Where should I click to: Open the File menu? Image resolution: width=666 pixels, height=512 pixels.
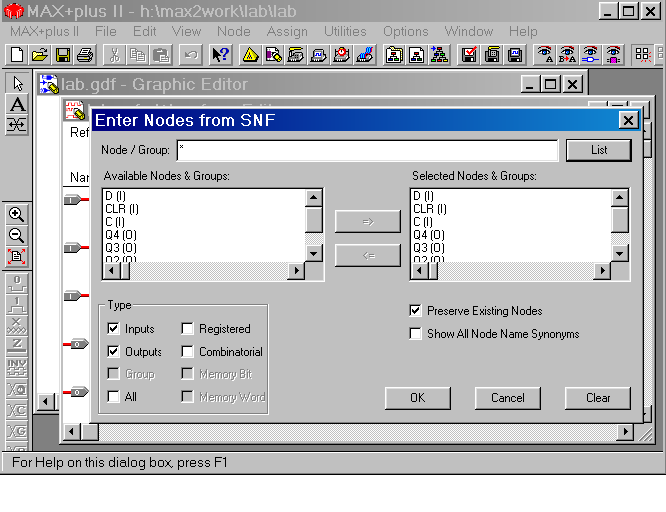point(105,31)
